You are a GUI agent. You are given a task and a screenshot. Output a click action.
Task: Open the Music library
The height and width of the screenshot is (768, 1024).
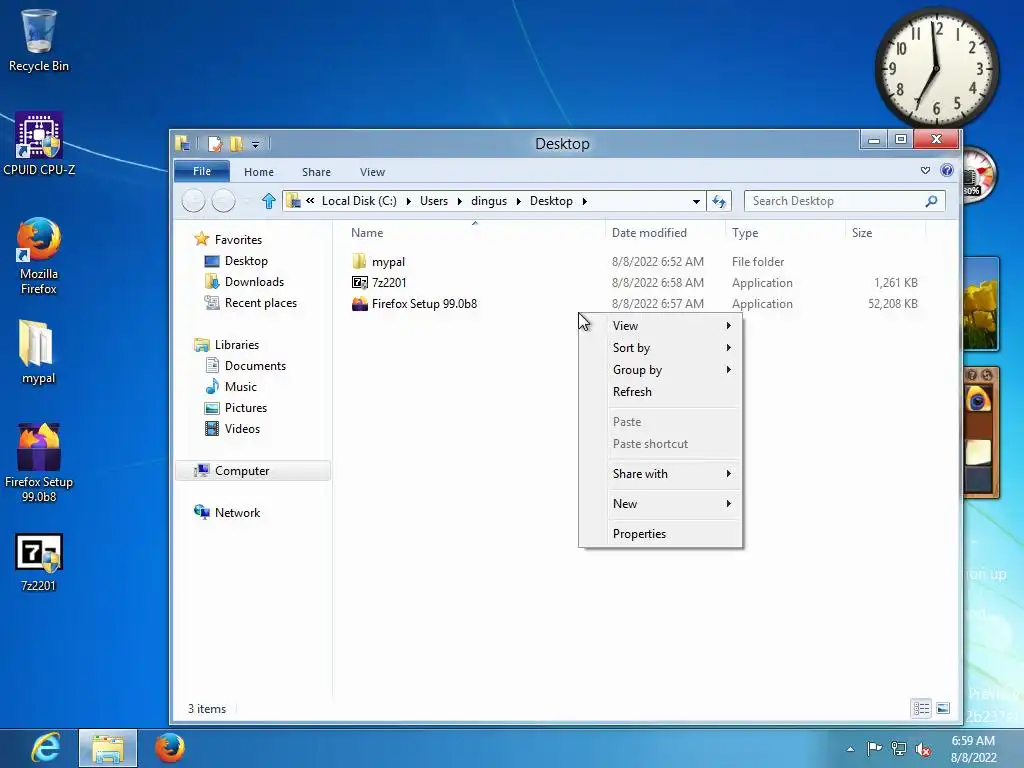240,387
